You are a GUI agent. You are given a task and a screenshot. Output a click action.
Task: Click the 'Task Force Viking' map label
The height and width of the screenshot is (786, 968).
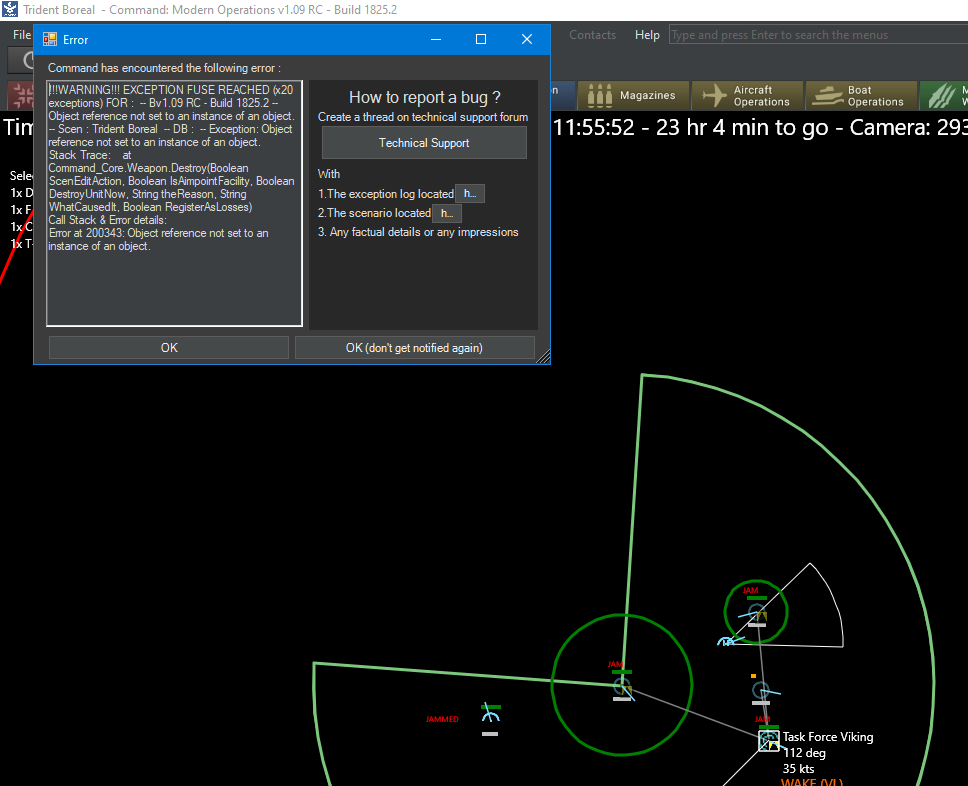click(x=828, y=737)
